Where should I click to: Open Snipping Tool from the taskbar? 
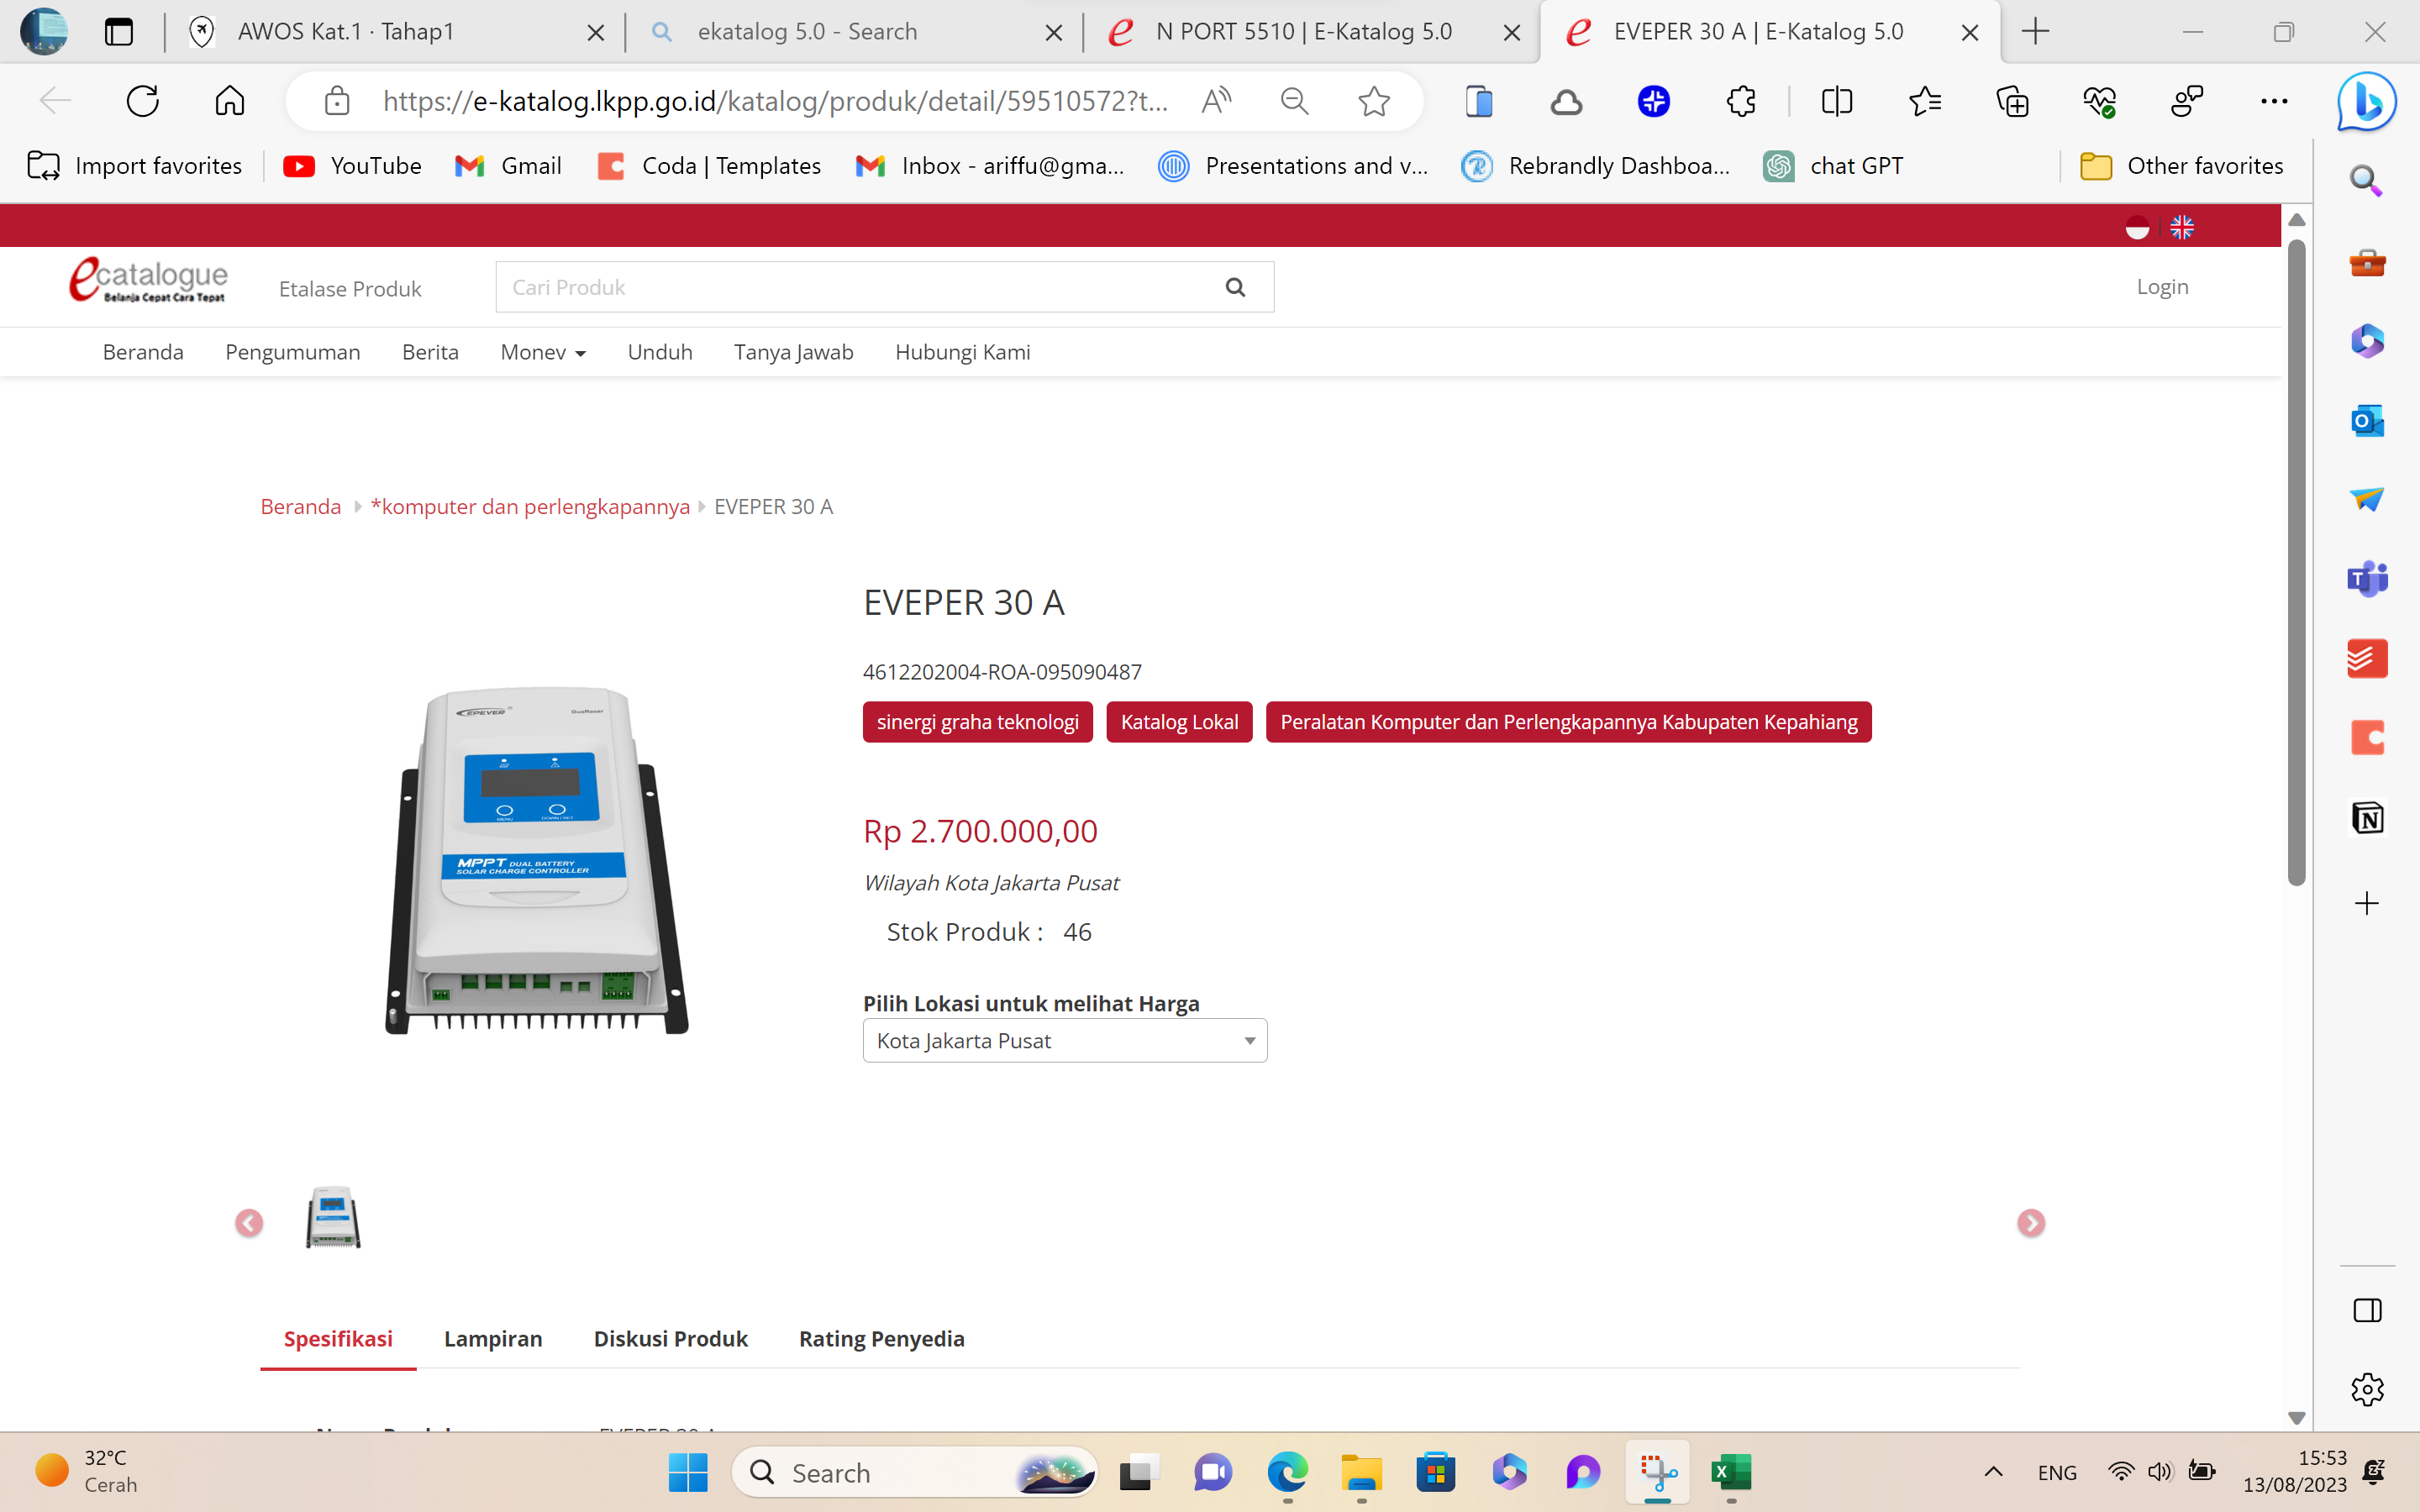pyautogui.click(x=1658, y=1472)
